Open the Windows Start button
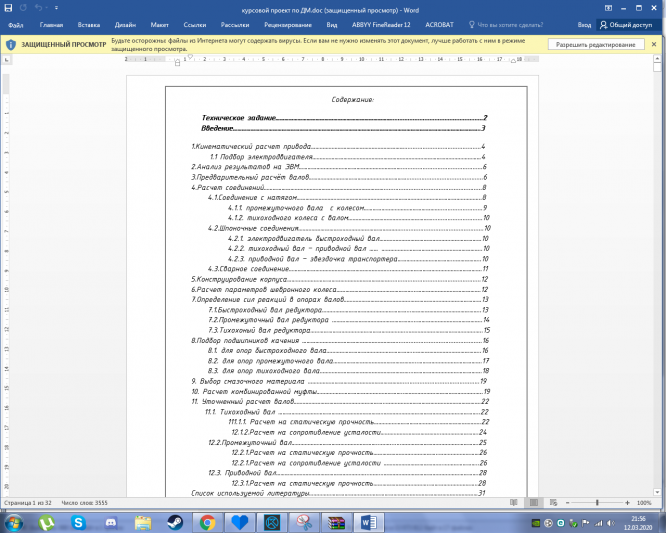 pos(14,522)
